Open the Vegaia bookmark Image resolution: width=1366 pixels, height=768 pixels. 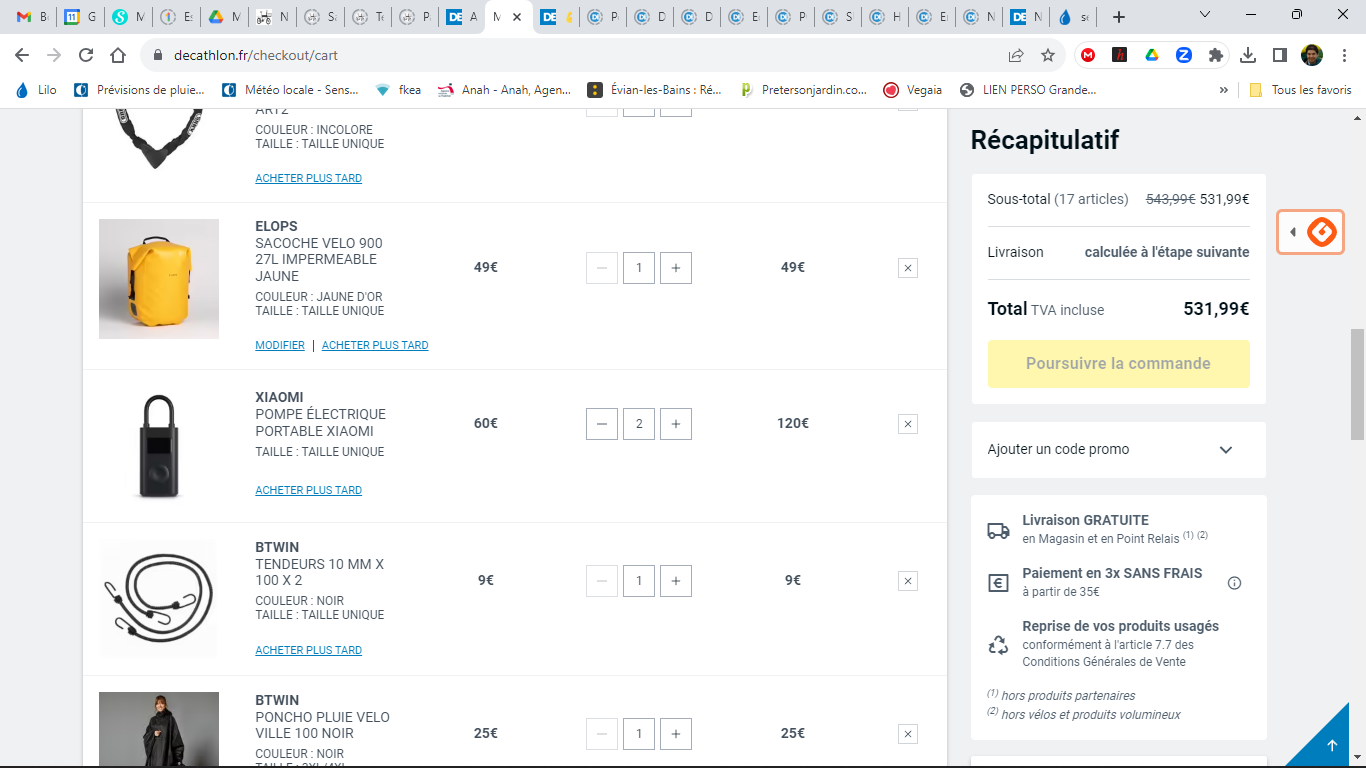pyautogui.click(x=912, y=90)
